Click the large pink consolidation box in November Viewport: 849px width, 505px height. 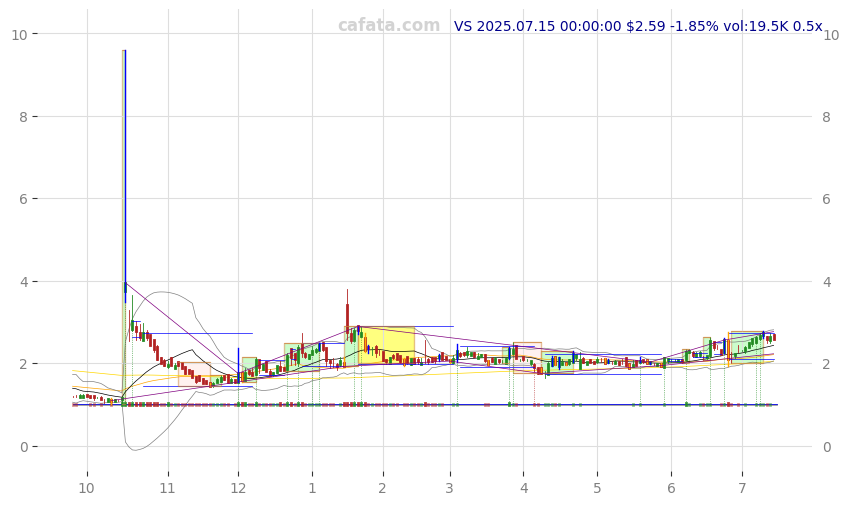click(x=194, y=374)
